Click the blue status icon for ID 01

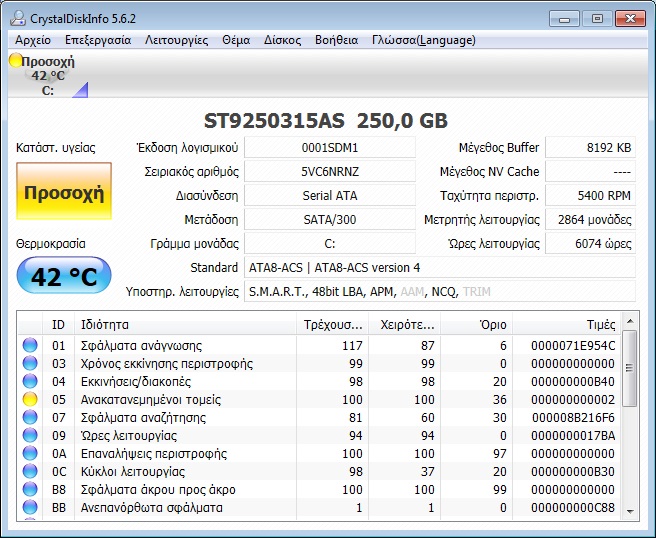(30, 345)
